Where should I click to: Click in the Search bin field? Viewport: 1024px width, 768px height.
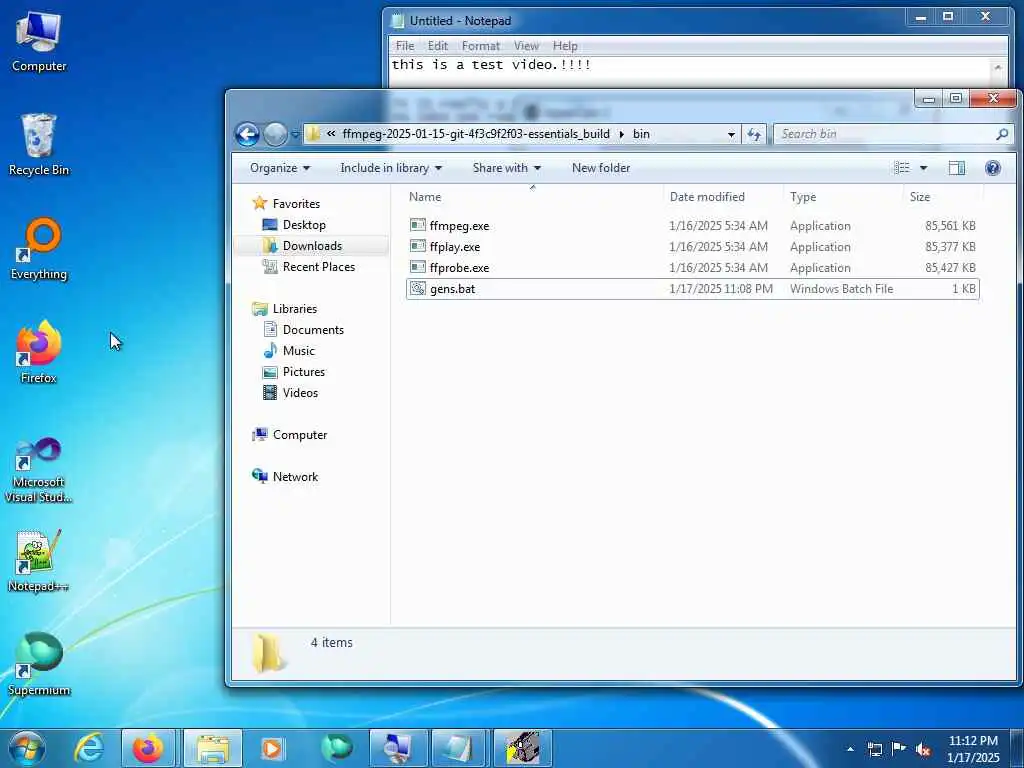[883, 134]
